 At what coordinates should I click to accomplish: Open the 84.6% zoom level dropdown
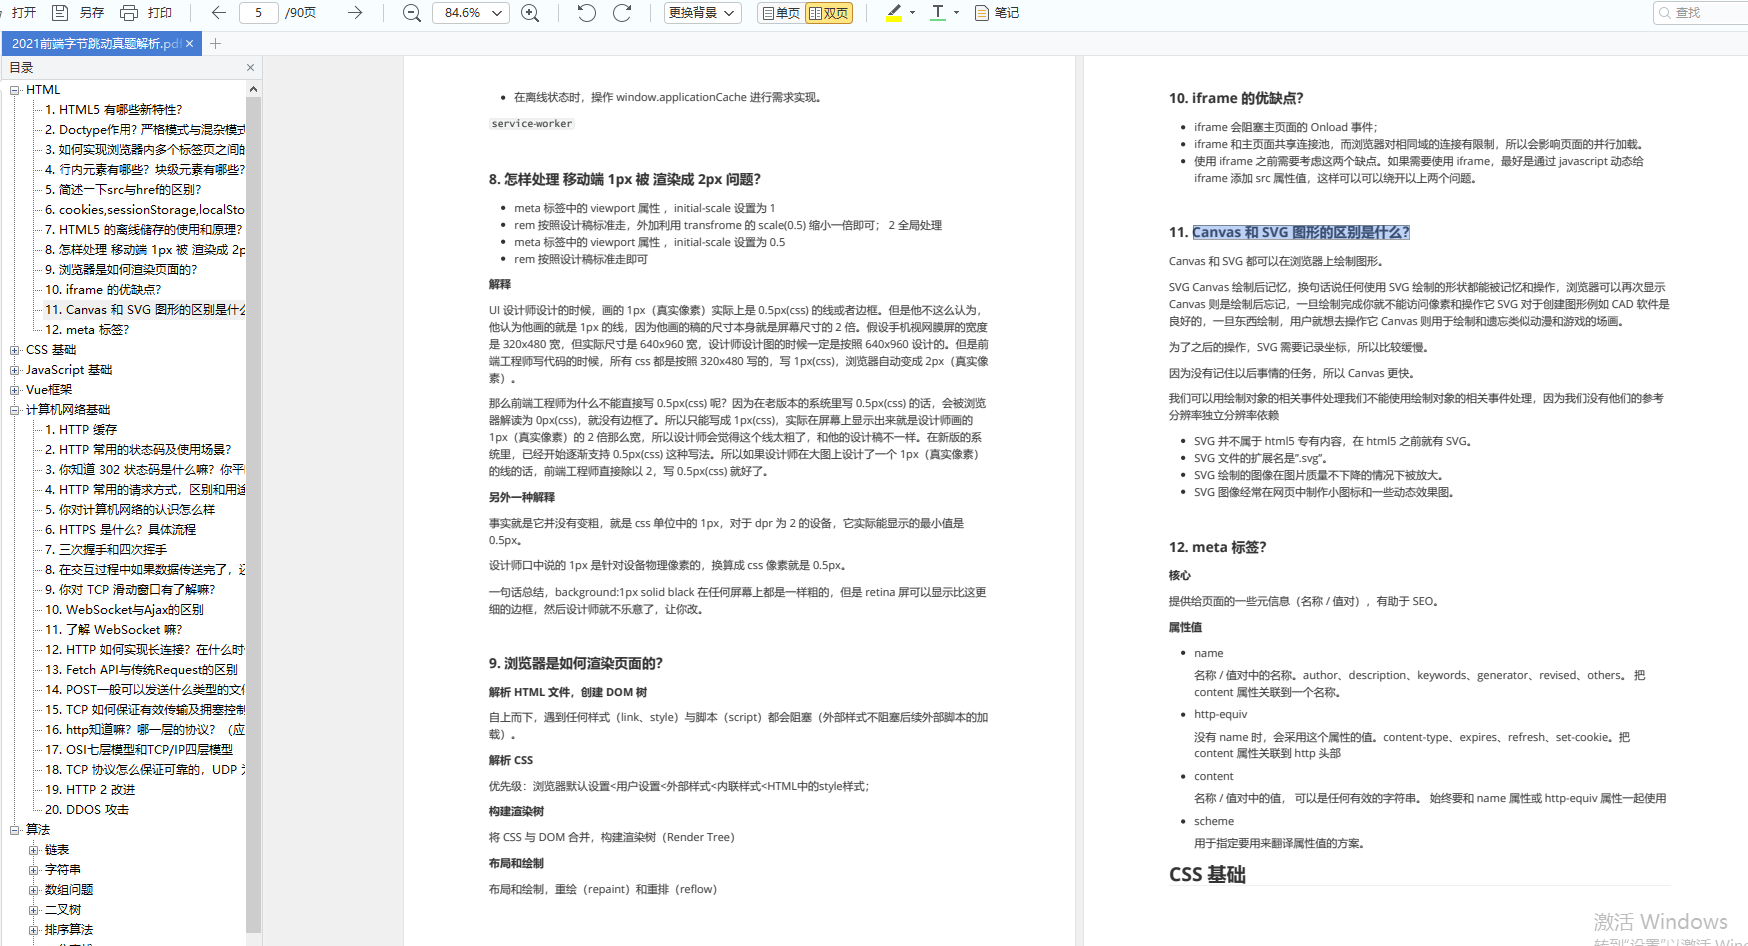(471, 13)
